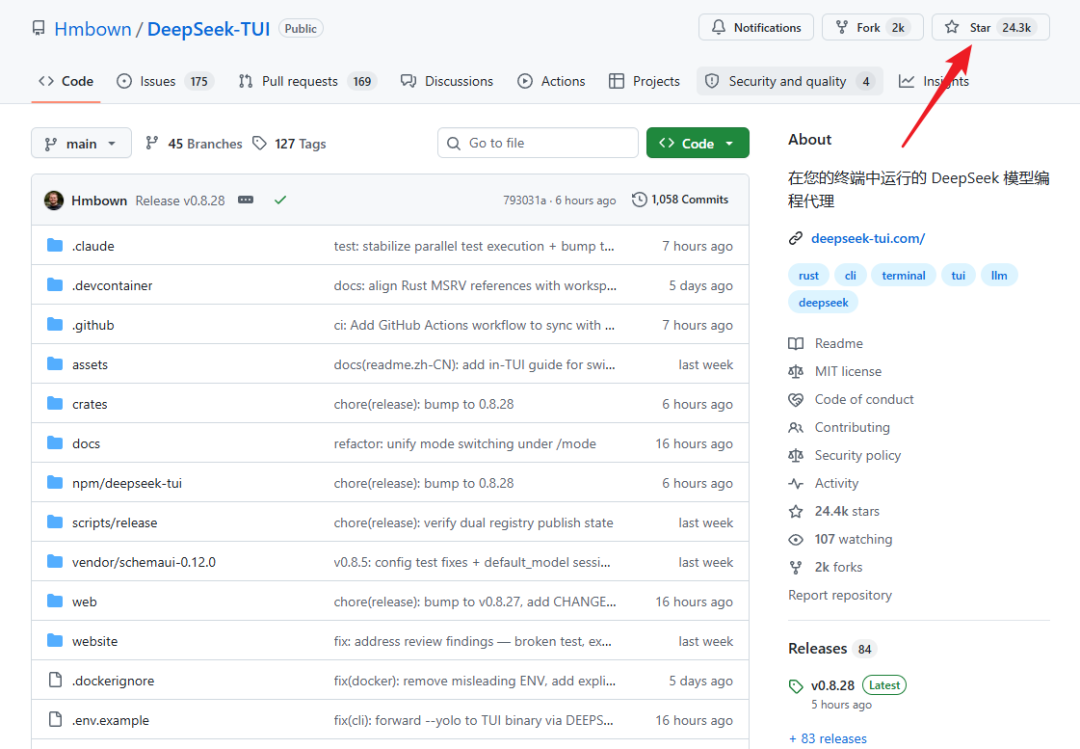This screenshot has width=1080, height=749.
Task: Open the Pull requests tab
Action: pyautogui.click(x=307, y=81)
